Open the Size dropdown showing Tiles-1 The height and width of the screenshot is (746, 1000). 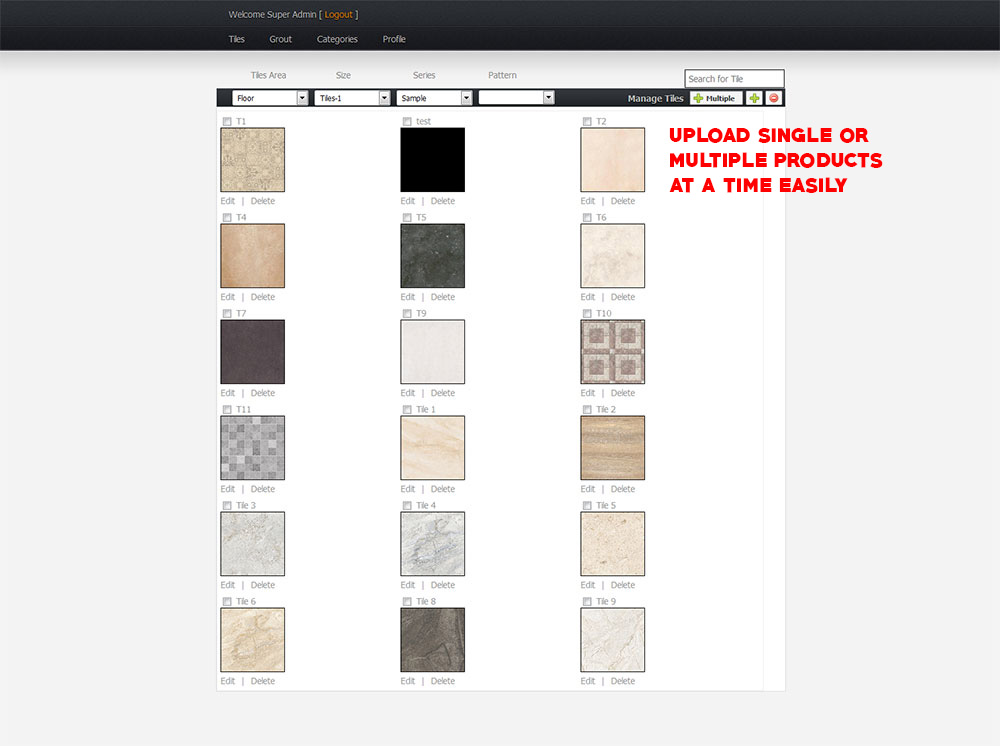[352, 98]
